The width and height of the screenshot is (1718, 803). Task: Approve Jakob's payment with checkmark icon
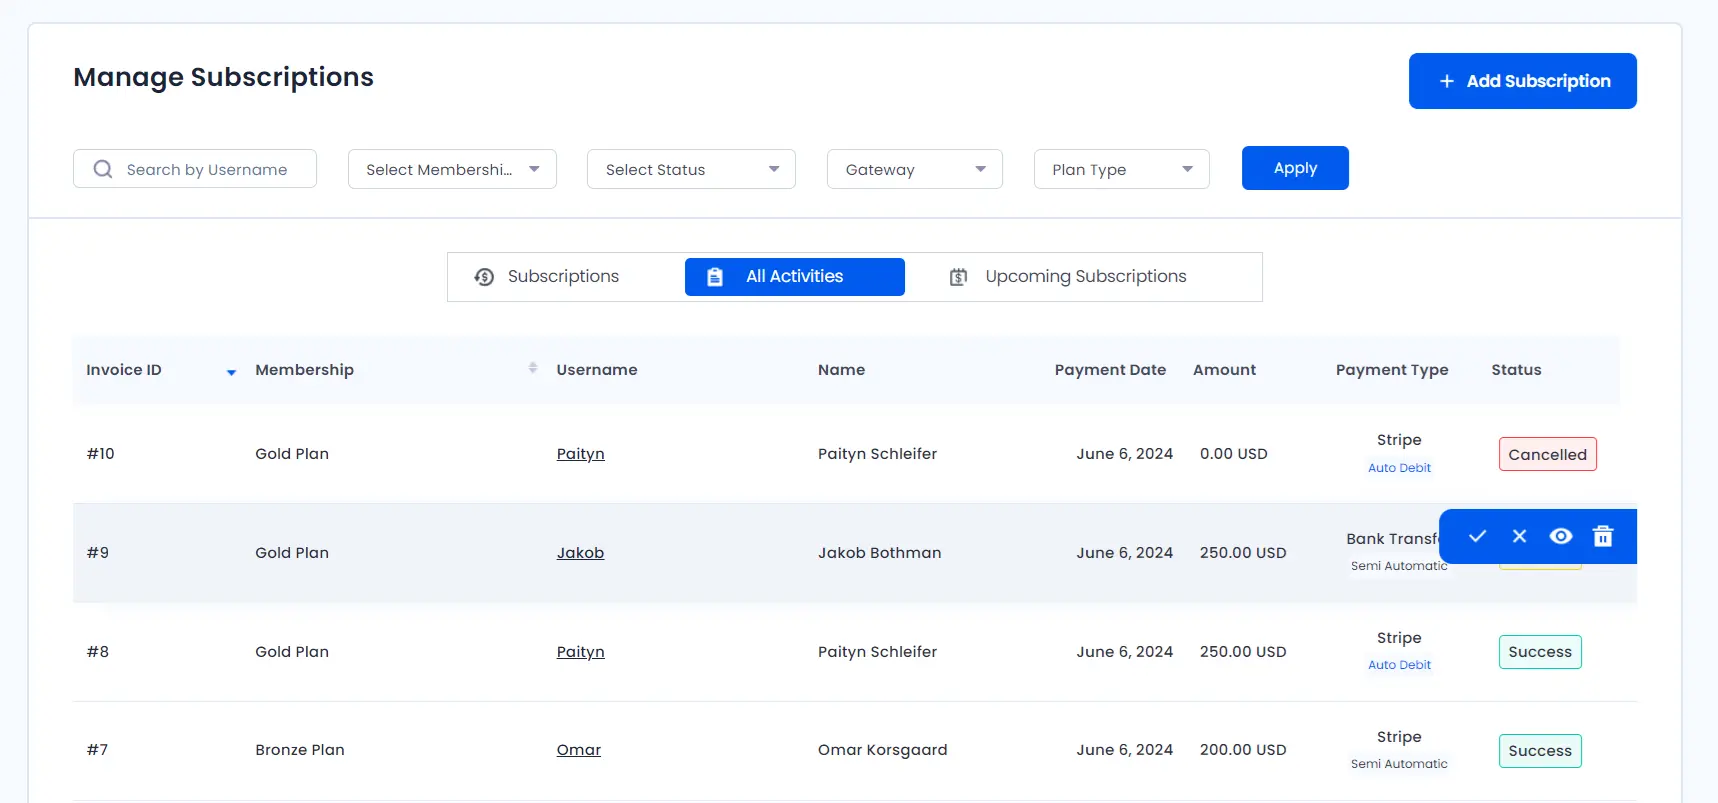click(1477, 536)
